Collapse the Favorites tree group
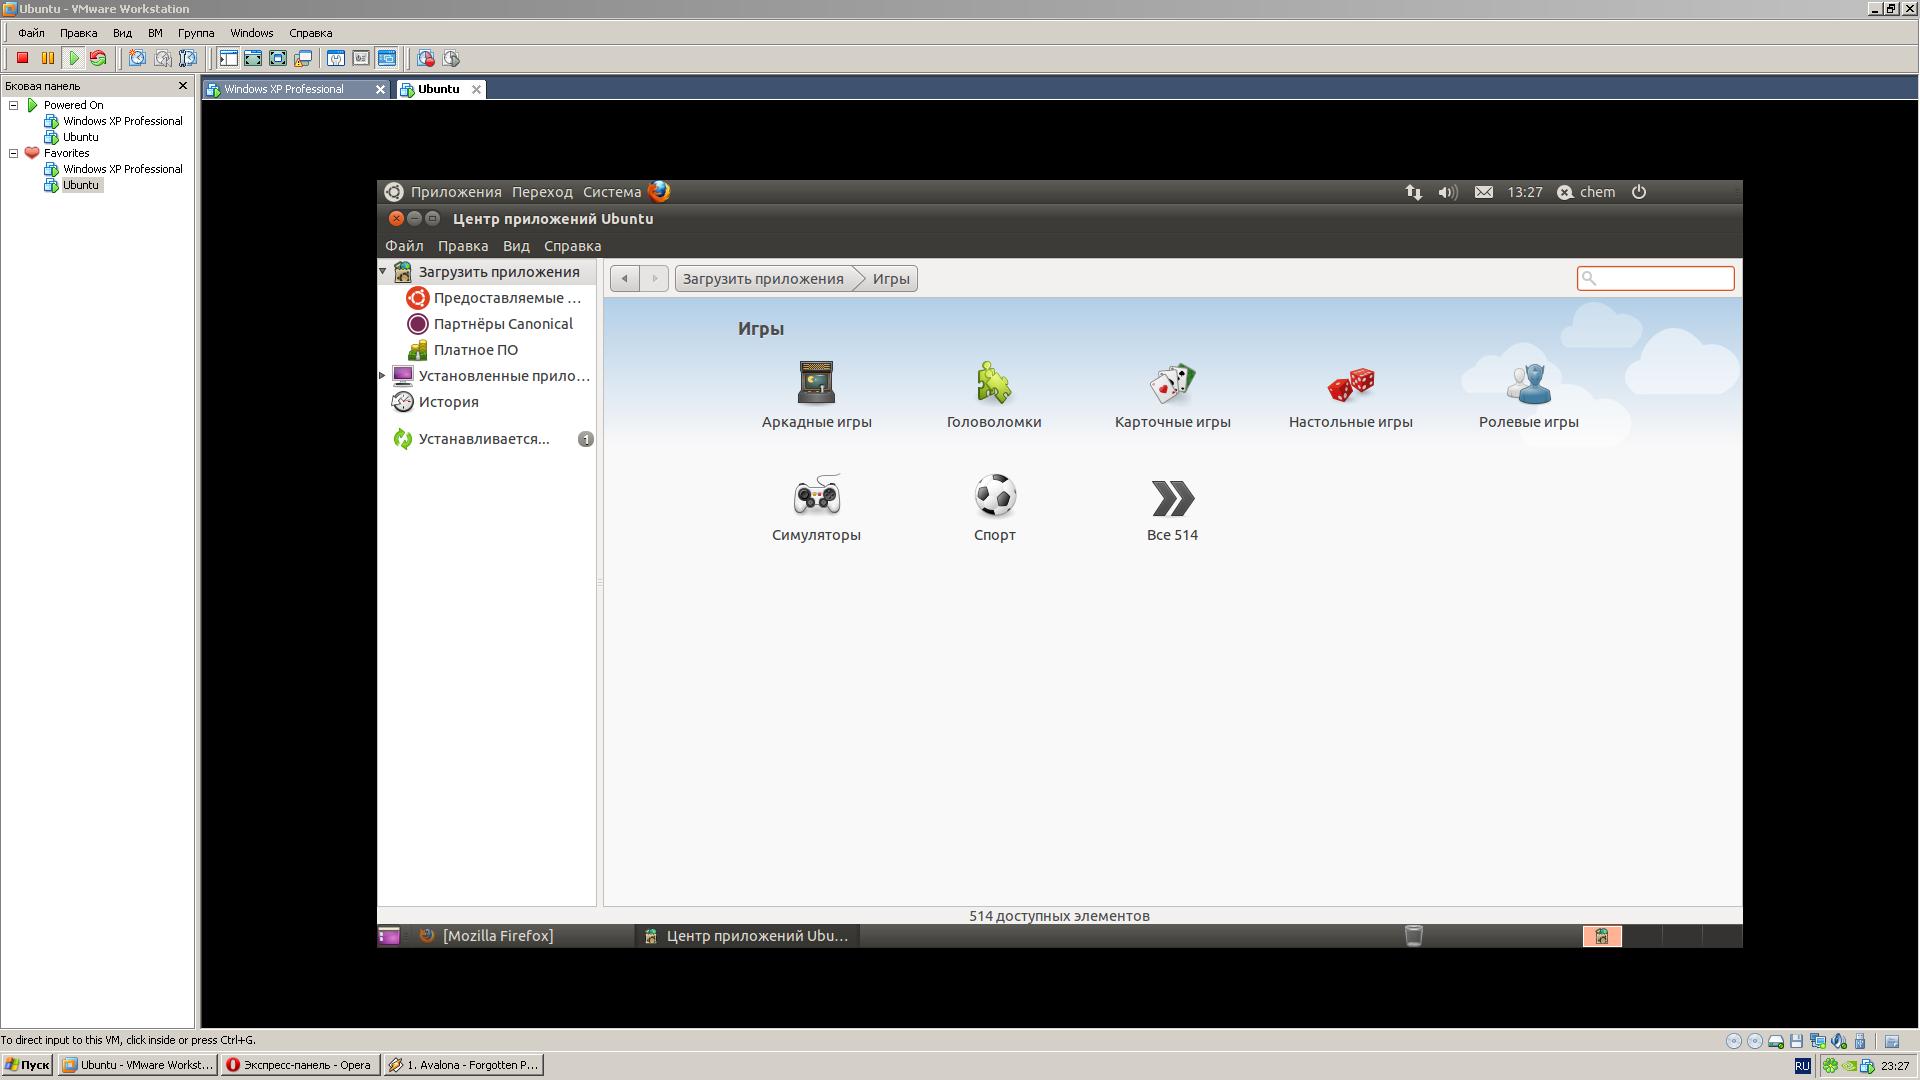Viewport: 1920px width, 1080px height. pos(14,153)
